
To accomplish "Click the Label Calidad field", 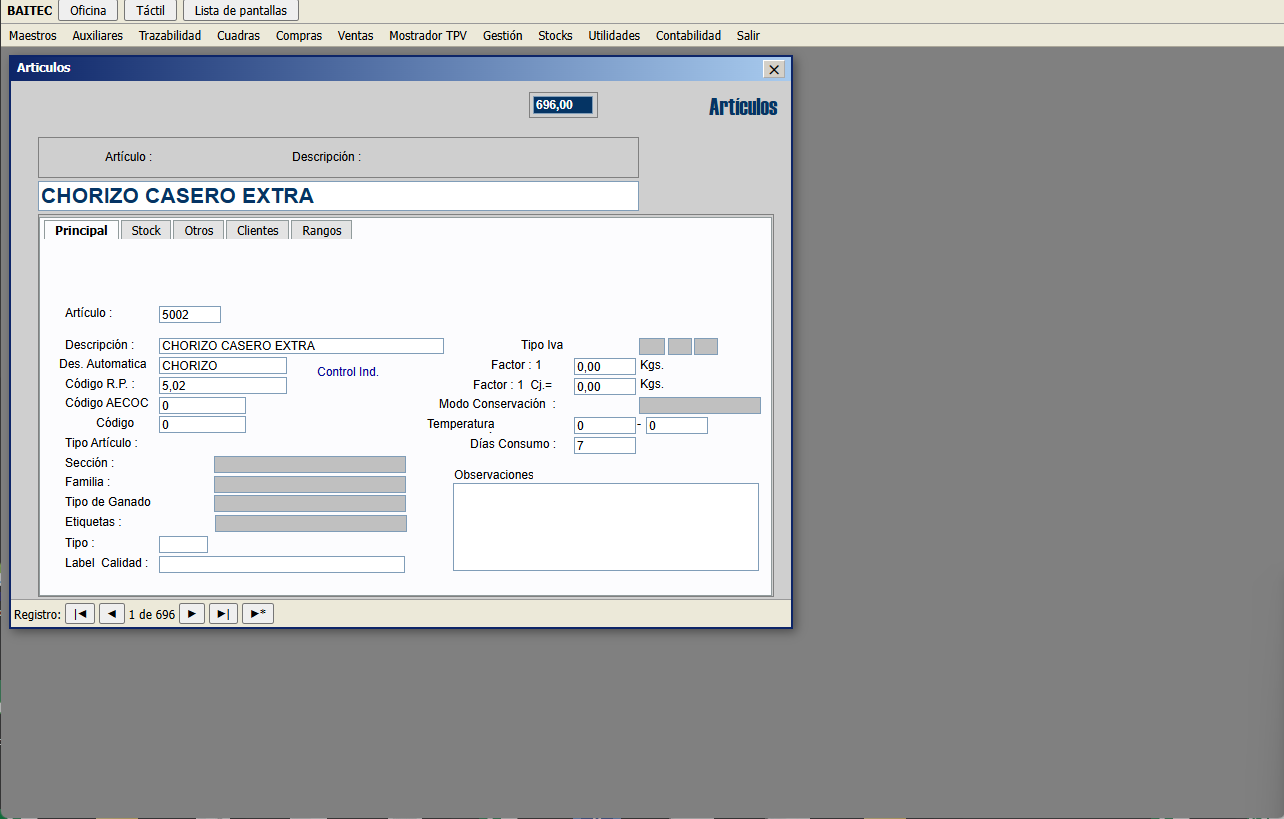I will [x=282, y=564].
